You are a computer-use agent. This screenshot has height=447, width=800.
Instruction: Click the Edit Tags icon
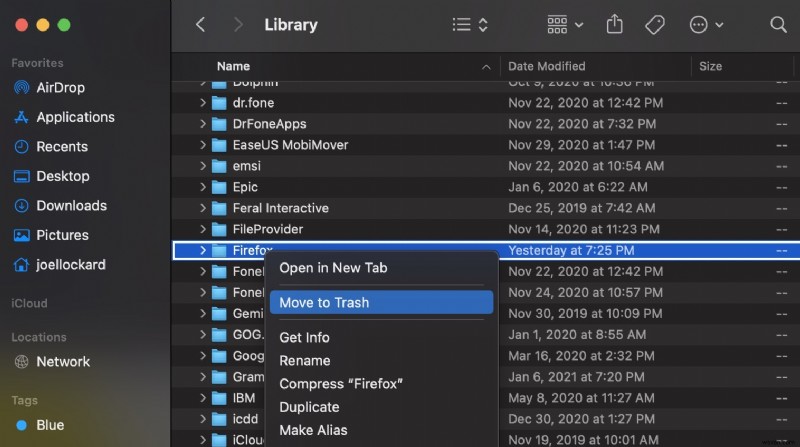[x=655, y=25]
